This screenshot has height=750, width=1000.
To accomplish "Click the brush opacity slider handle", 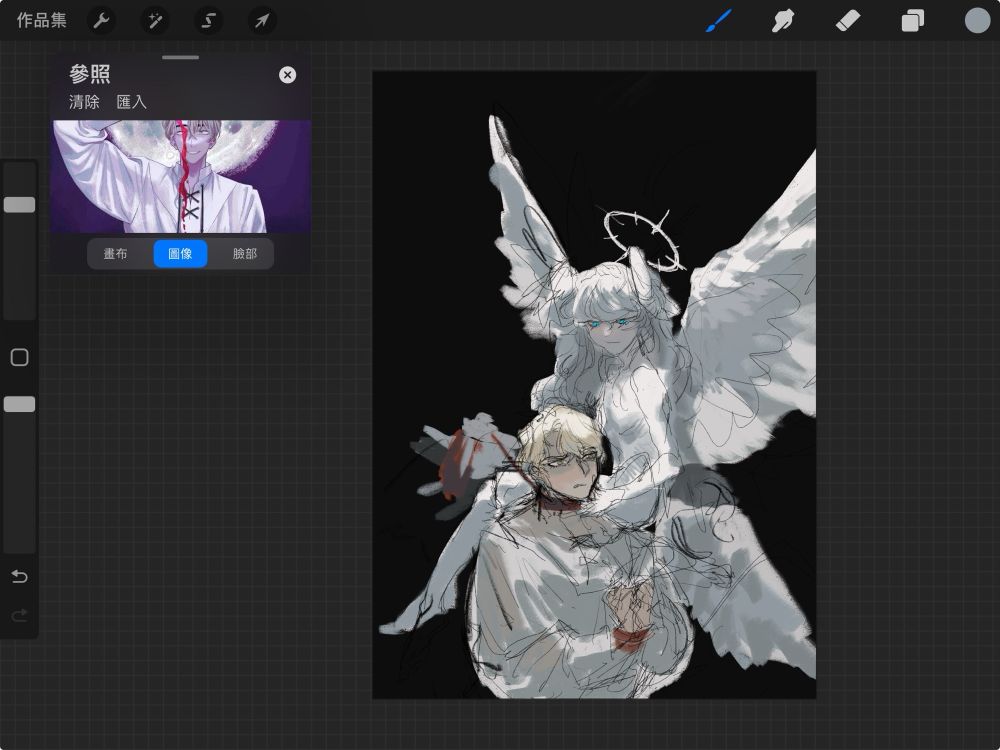I will point(19,404).
